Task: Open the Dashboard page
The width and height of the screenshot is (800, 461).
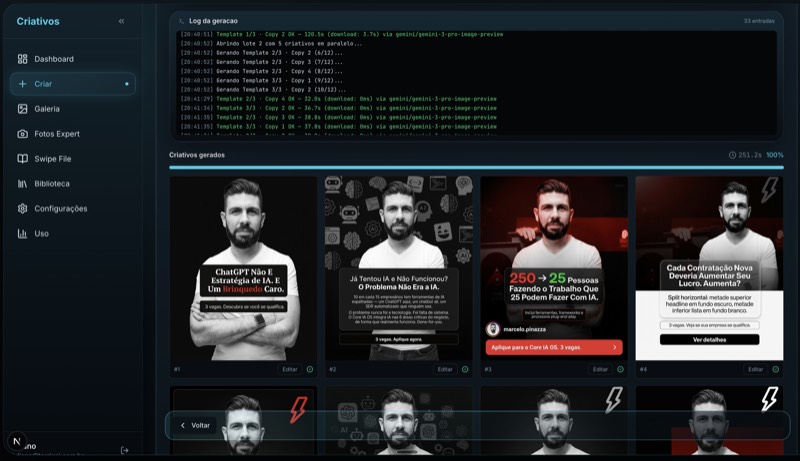Action: (72, 59)
